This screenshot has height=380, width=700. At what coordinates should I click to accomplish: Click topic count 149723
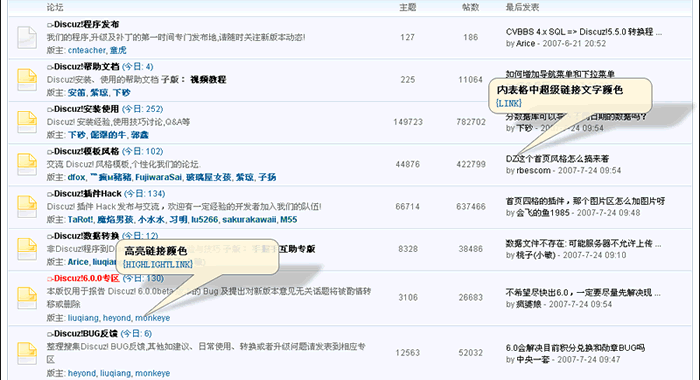[408, 122]
